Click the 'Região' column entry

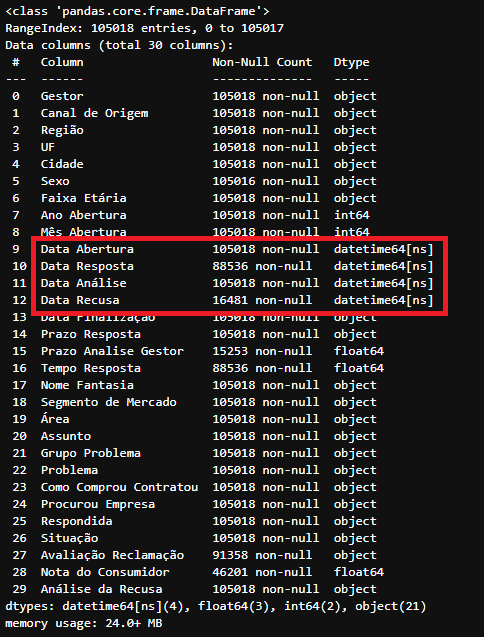(x=62, y=130)
